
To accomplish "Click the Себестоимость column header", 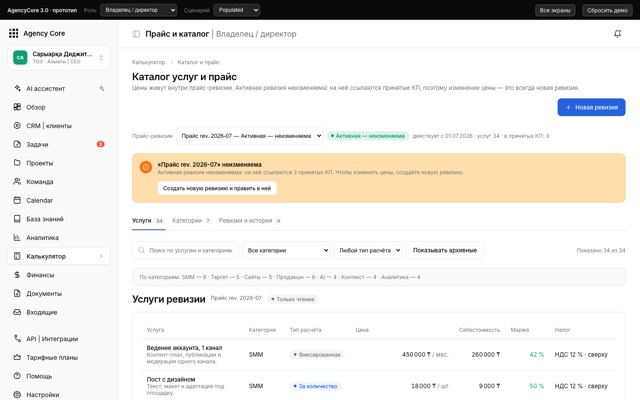I will click(x=479, y=330).
